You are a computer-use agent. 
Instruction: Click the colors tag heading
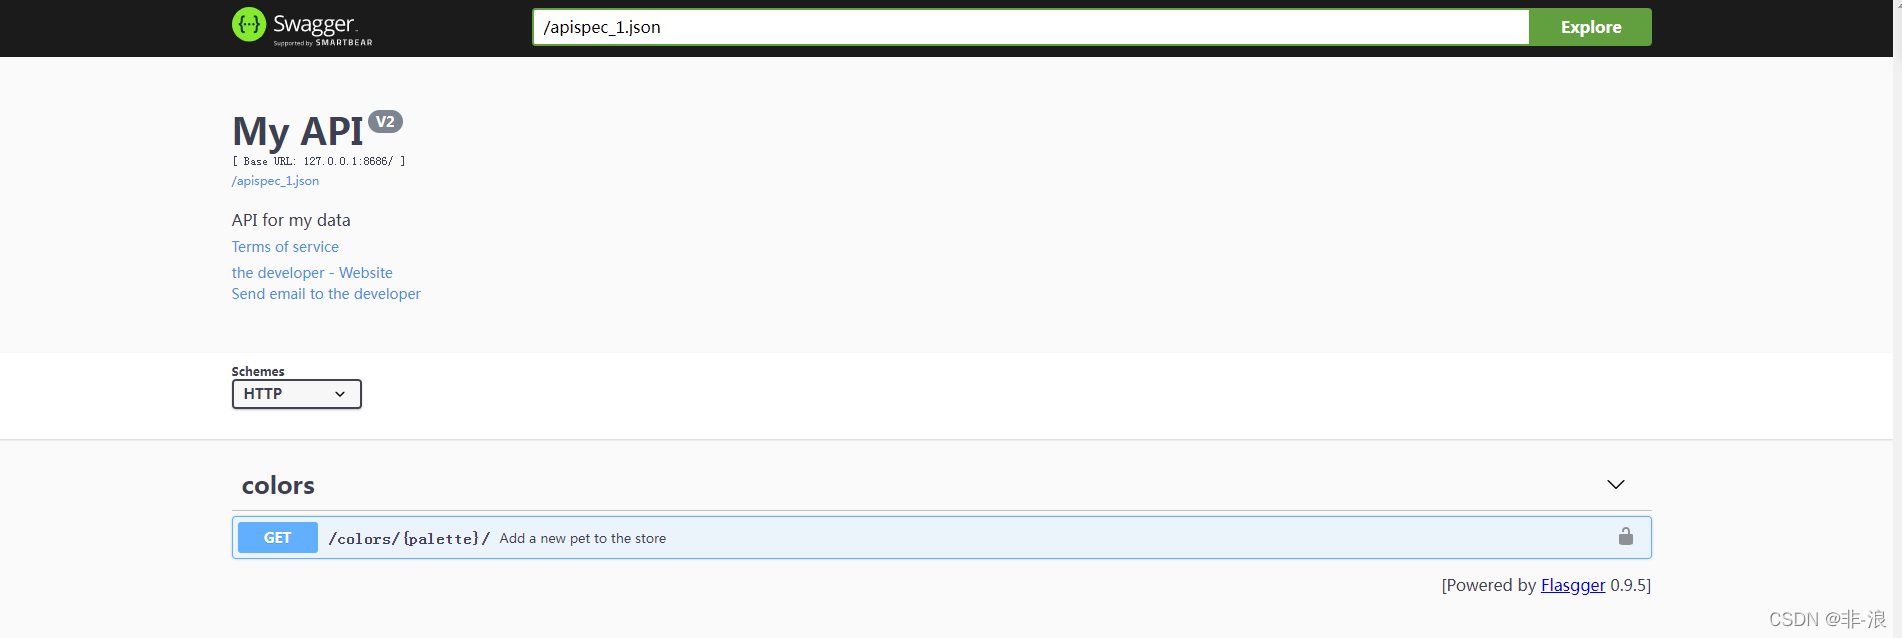point(278,486)
